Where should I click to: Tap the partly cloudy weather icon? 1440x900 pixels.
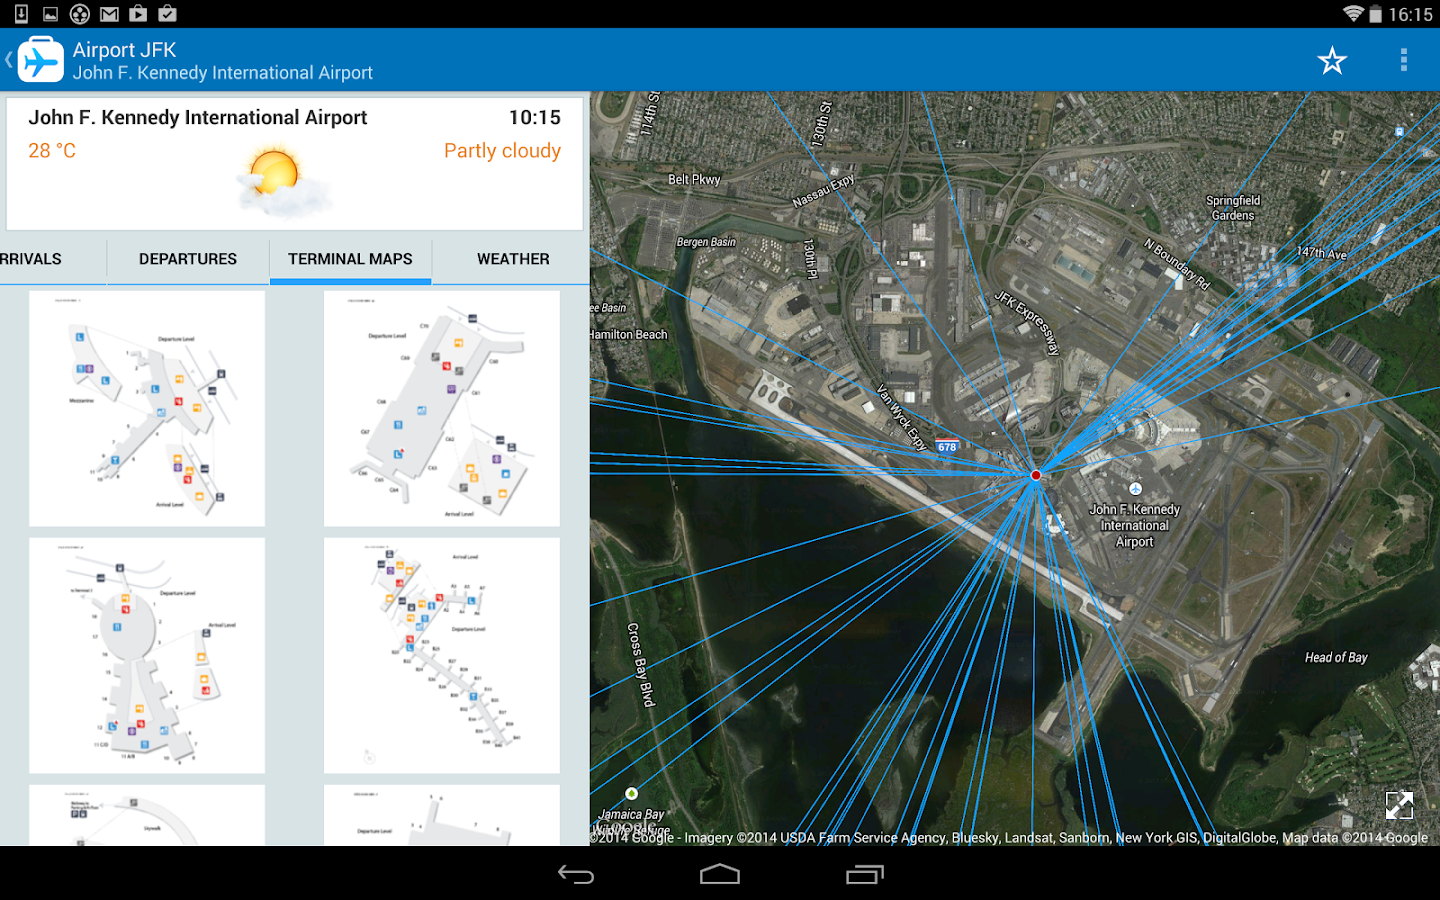pyautogui.click(x=277, y=180)
